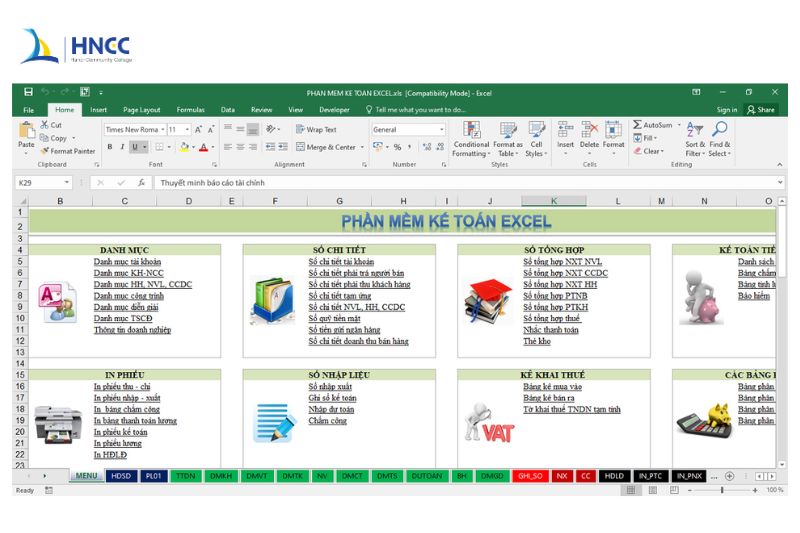
Task: Open the Name Box dropdown for K29
Action: [66, 182]
